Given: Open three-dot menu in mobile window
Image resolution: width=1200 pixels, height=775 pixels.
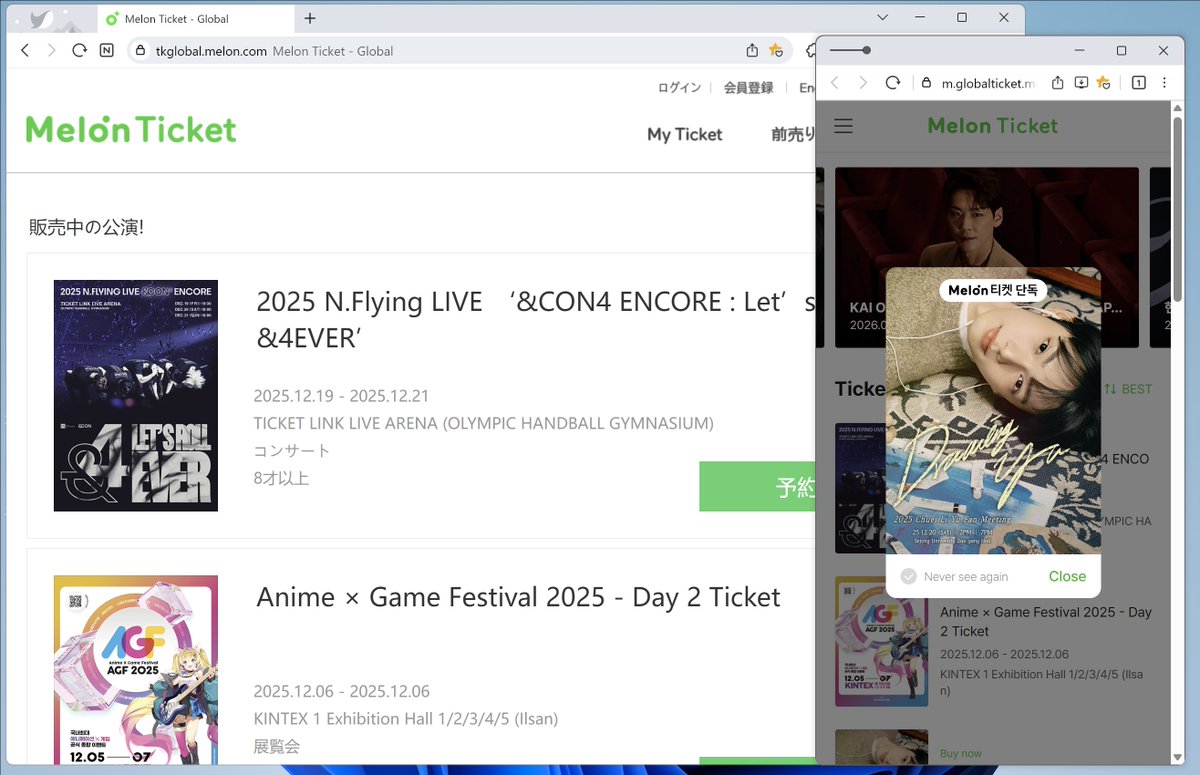Looking at the screenshot, I should [x=1164, y=82].
